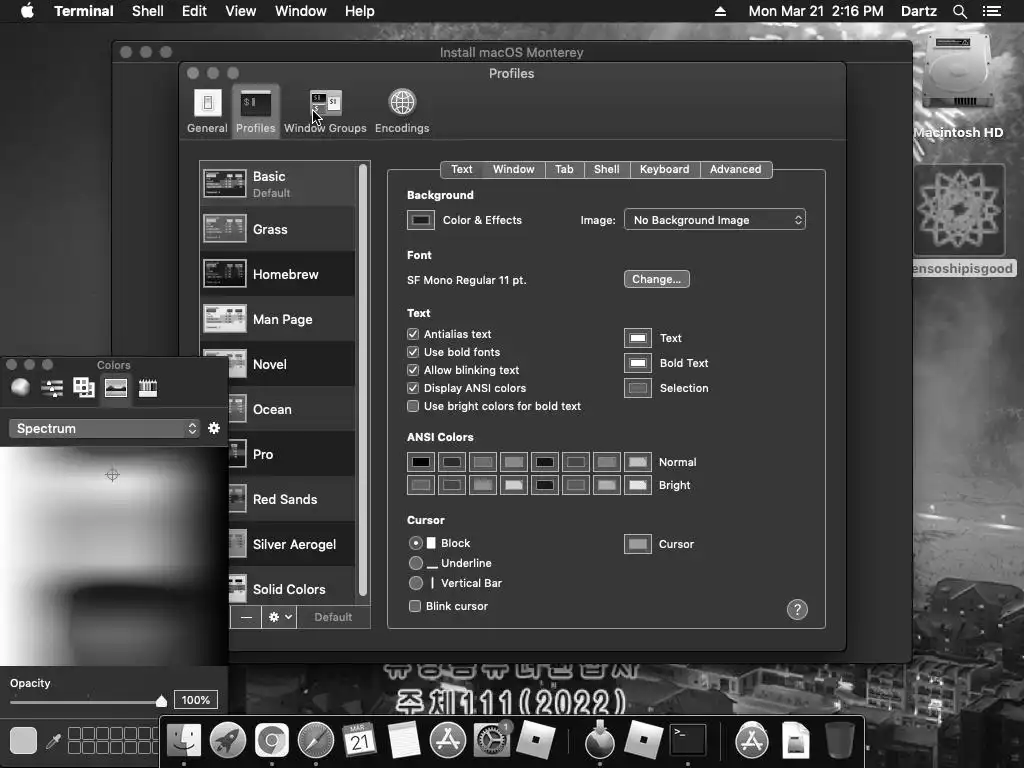1024x768 pixels.
Task: Click the Opacity slider in Colors panel
Action: [x=88, y=702]
